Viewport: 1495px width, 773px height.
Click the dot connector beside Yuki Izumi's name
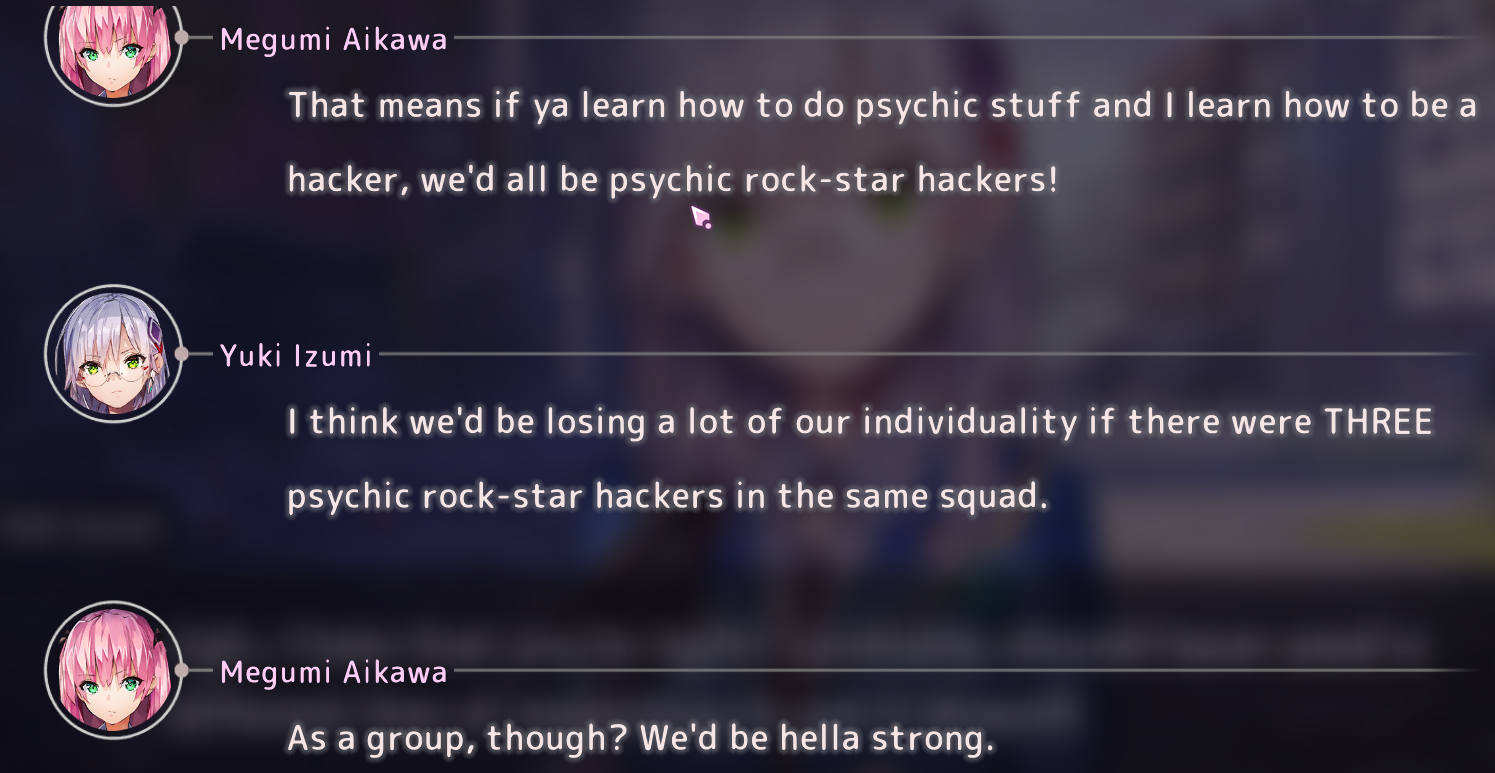point(182,354)
